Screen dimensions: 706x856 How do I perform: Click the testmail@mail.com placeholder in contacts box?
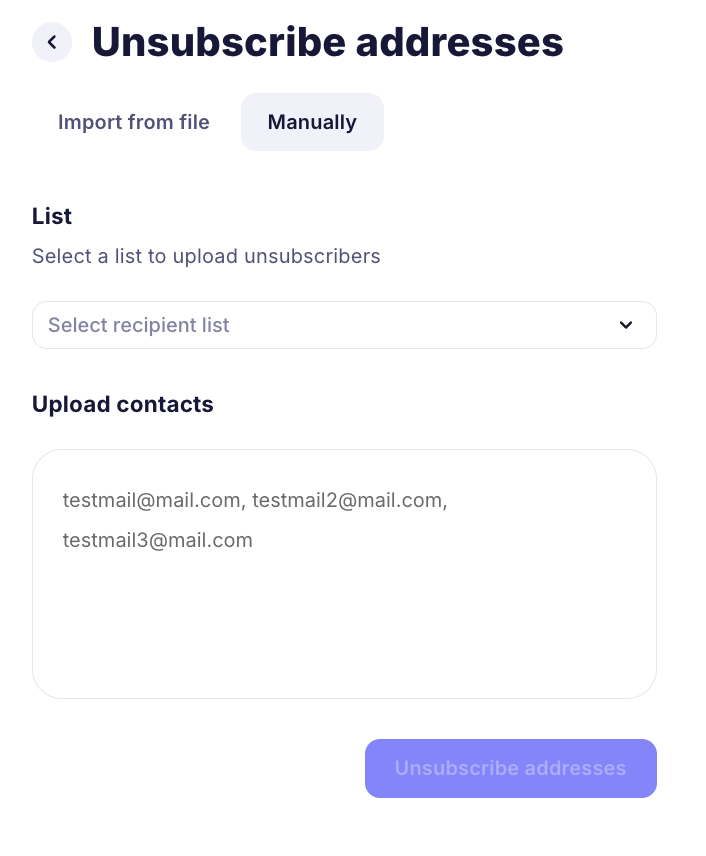click(152, 499)
